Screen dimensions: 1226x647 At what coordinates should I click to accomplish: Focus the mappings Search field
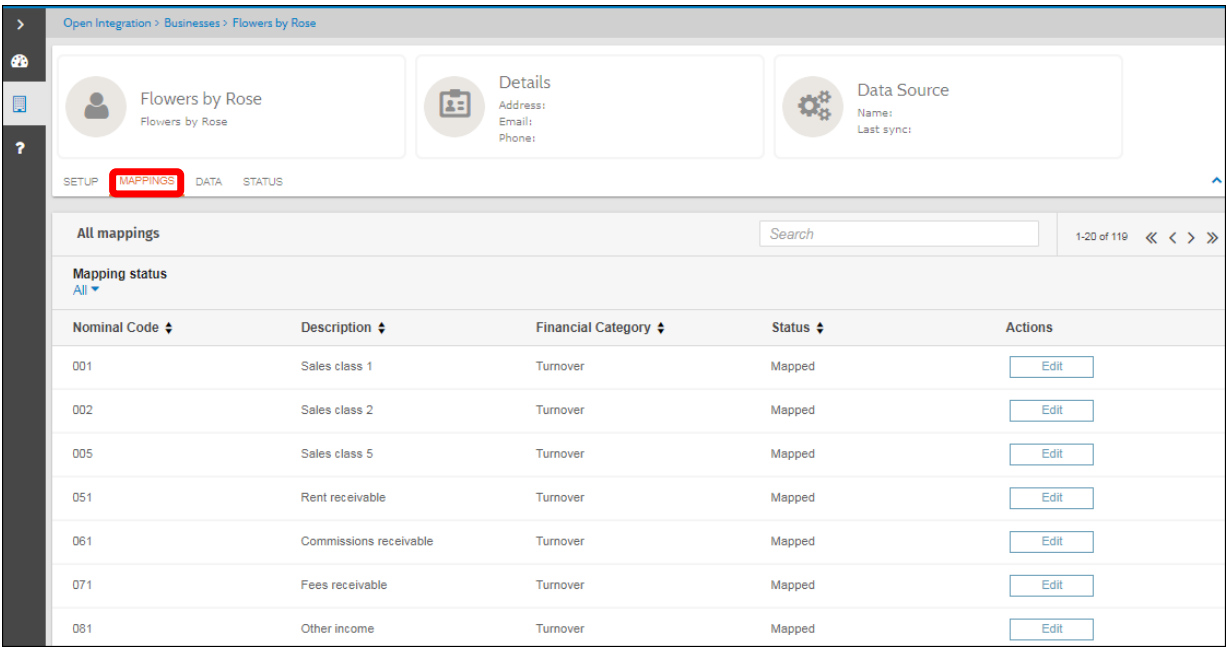(899, 234)
